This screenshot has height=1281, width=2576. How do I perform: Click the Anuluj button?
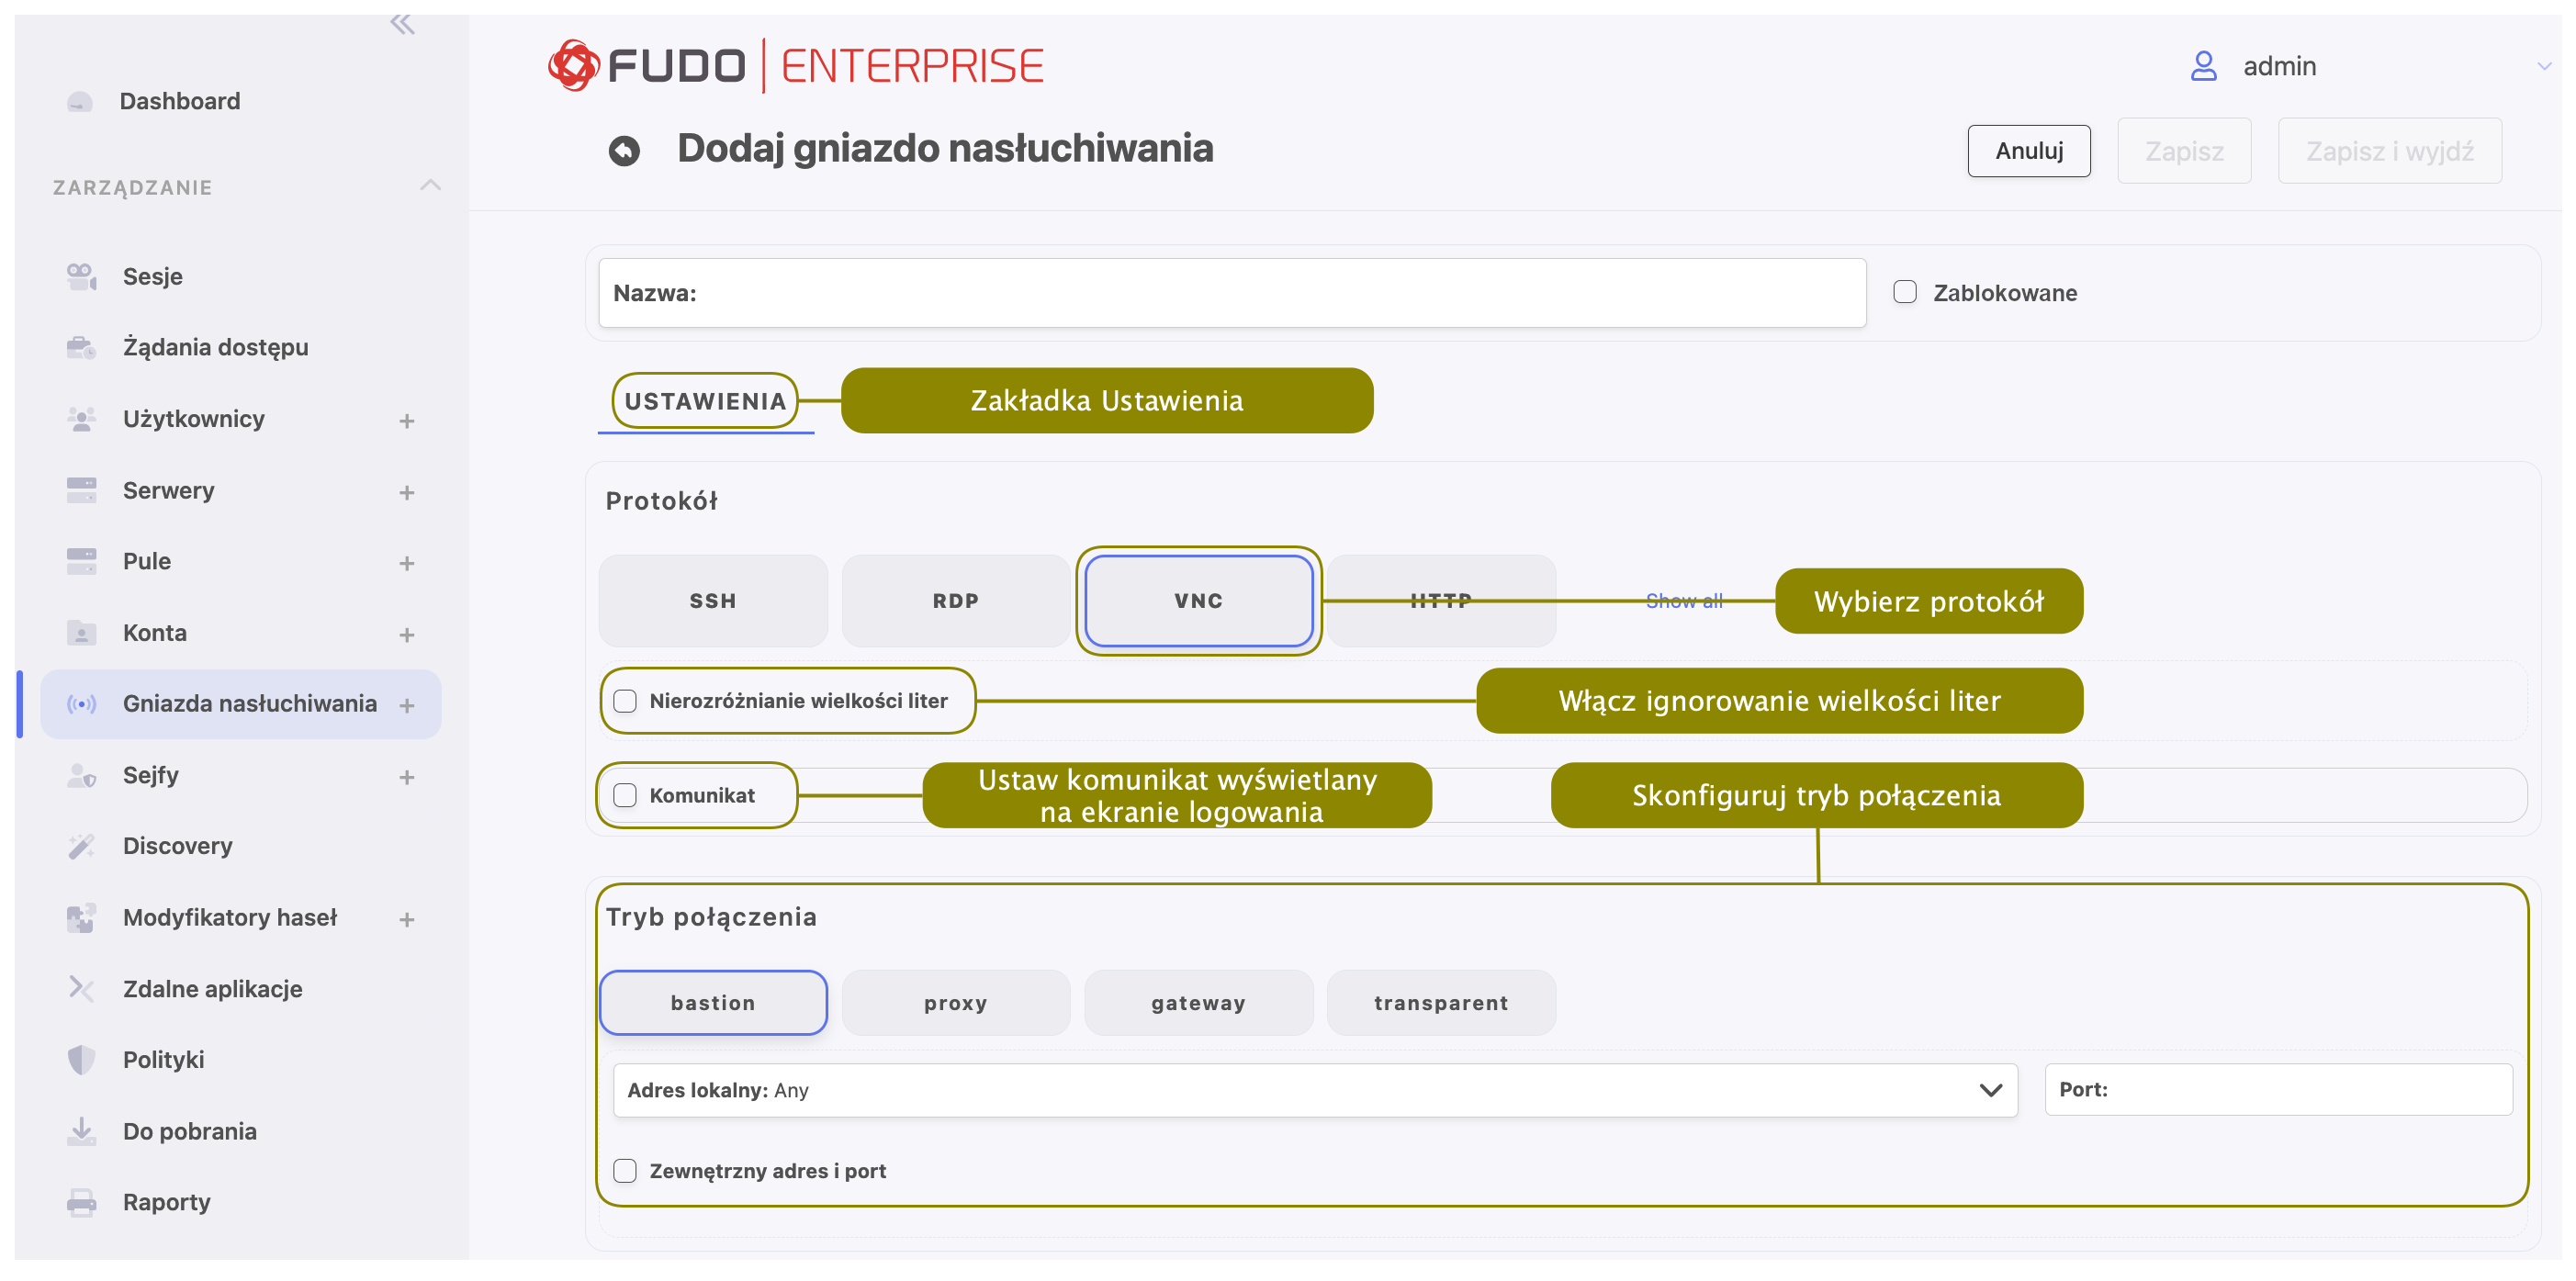(2028, 151)
